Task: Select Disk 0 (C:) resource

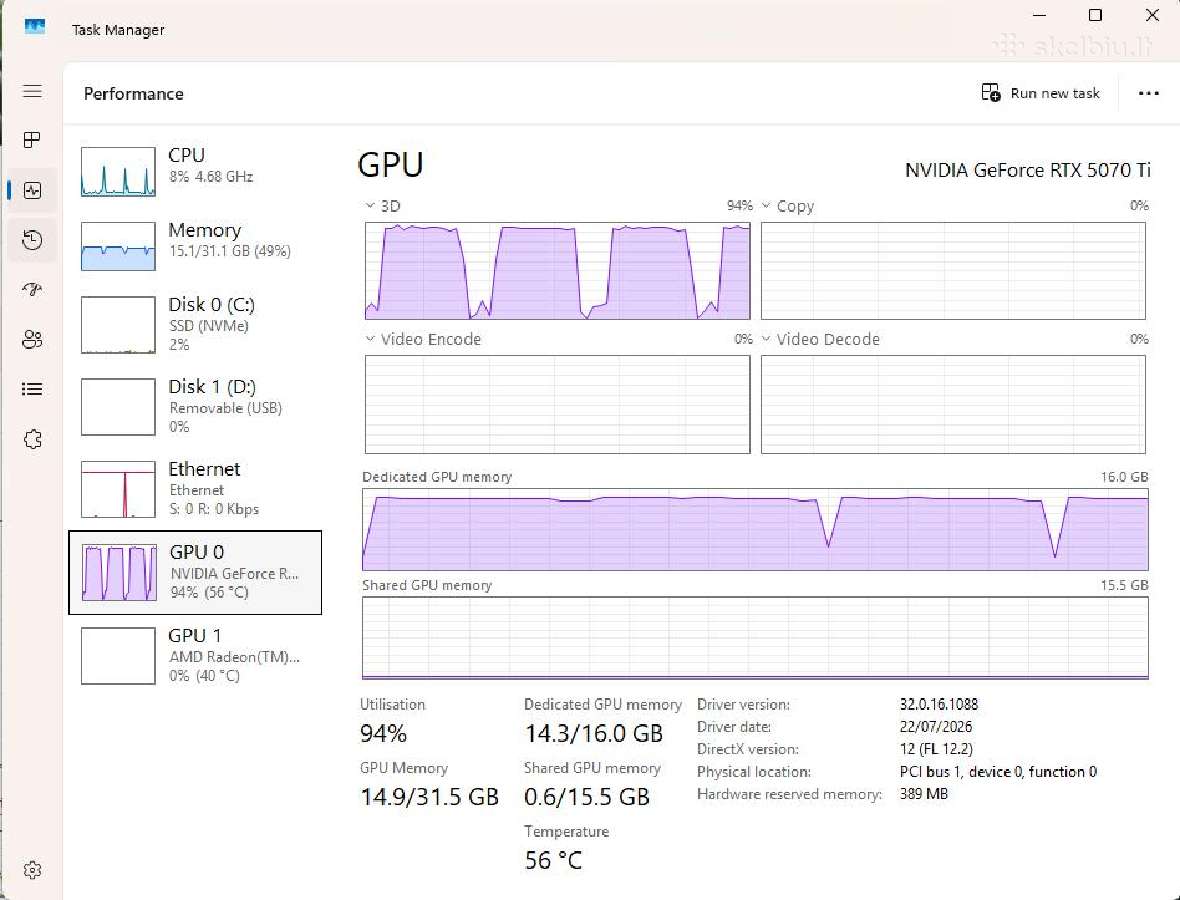Action: 195,324
